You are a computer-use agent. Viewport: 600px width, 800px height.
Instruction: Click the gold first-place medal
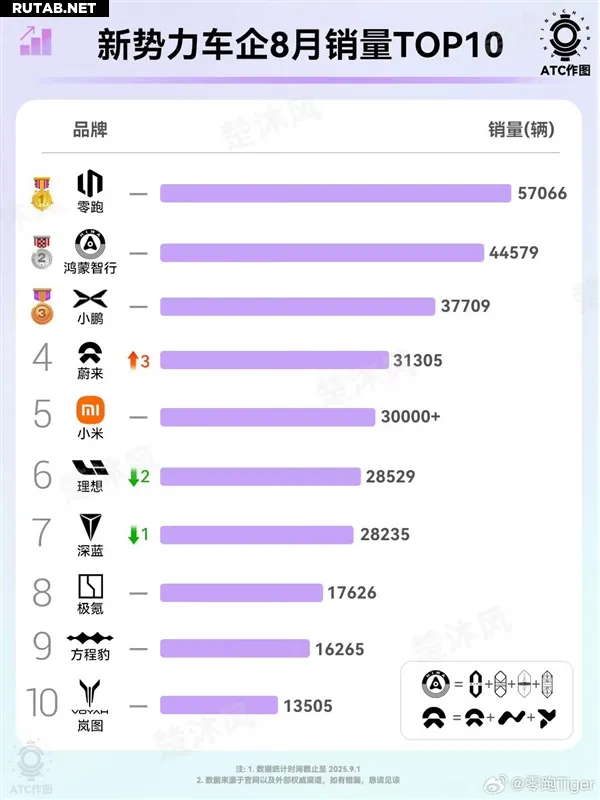click(42, 194)
